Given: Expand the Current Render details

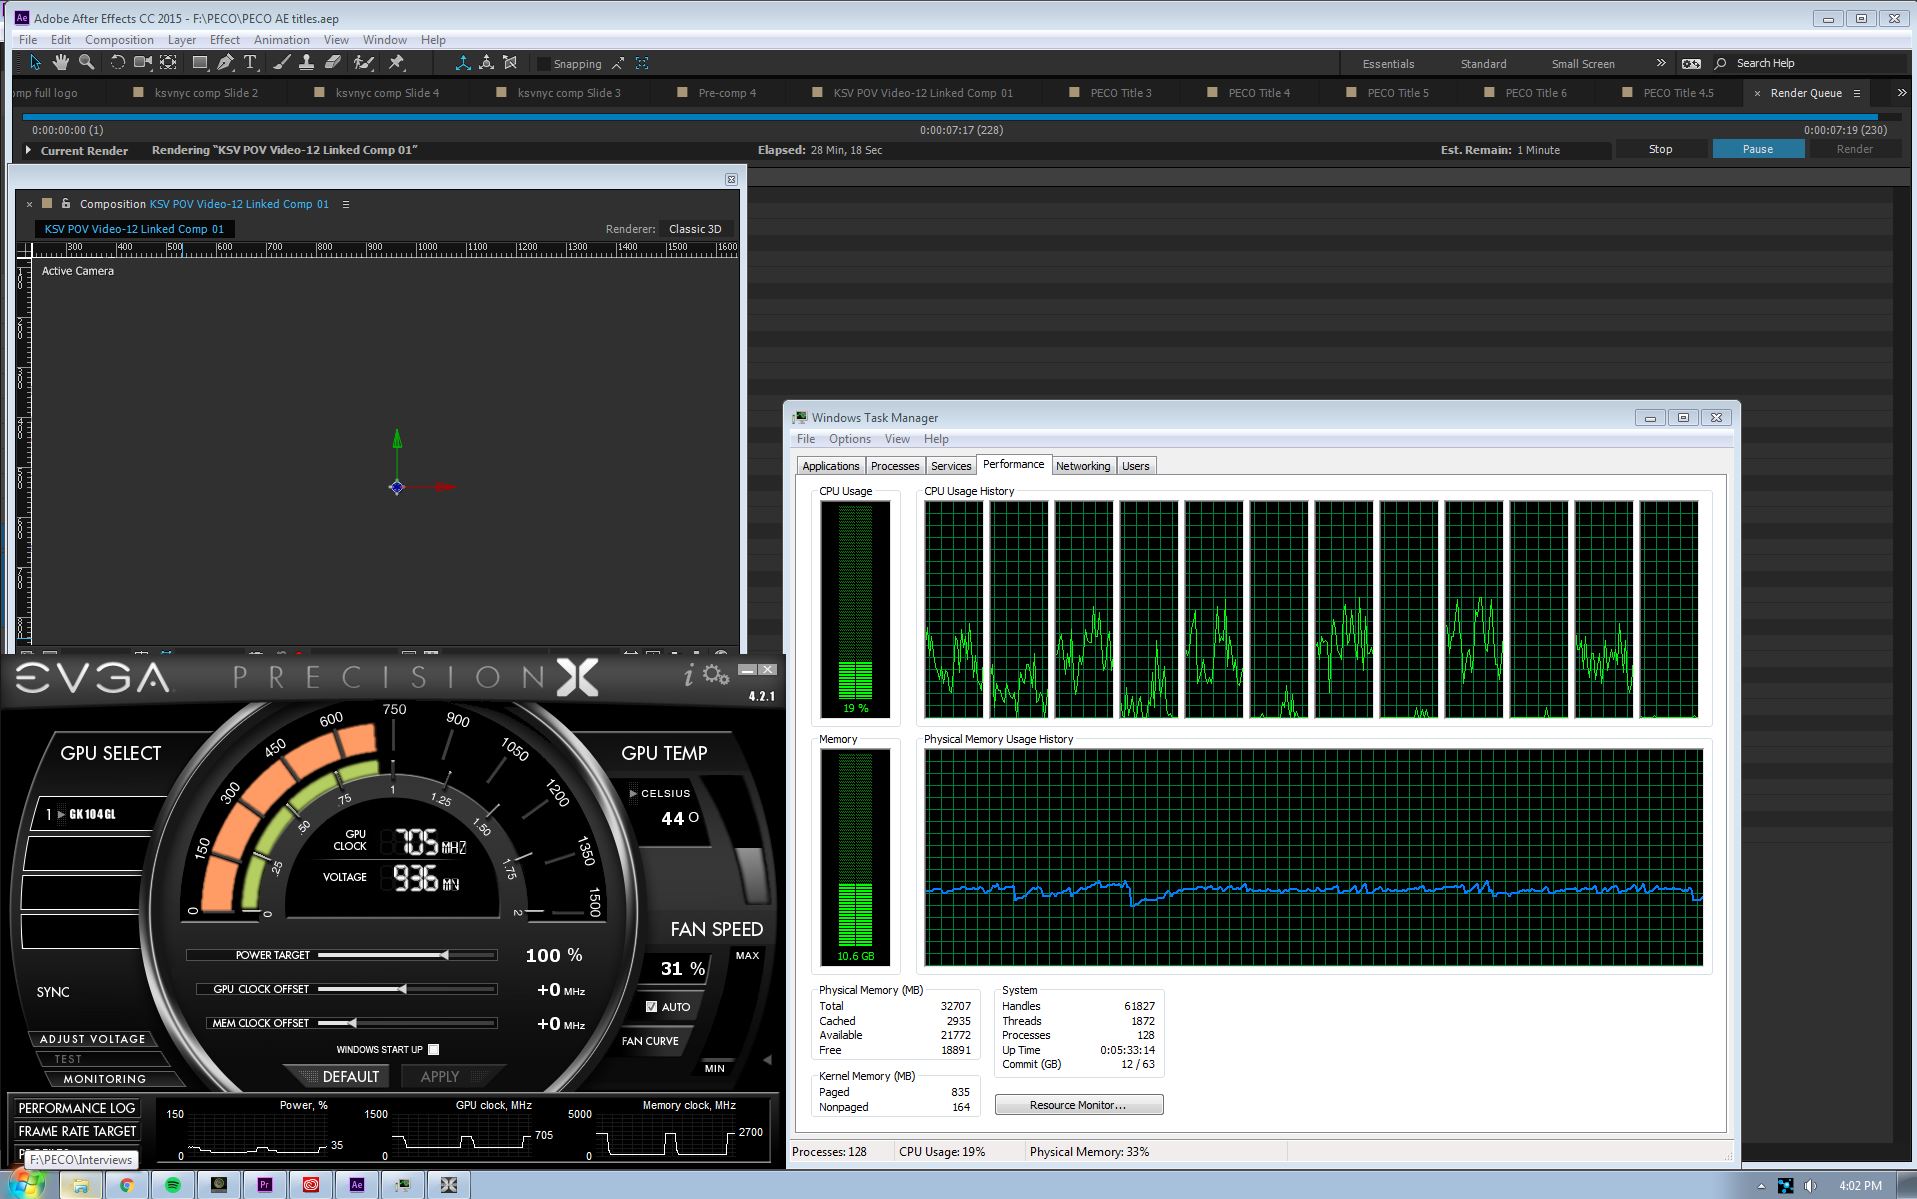Looking at the screenshot, I should [28, 150].
